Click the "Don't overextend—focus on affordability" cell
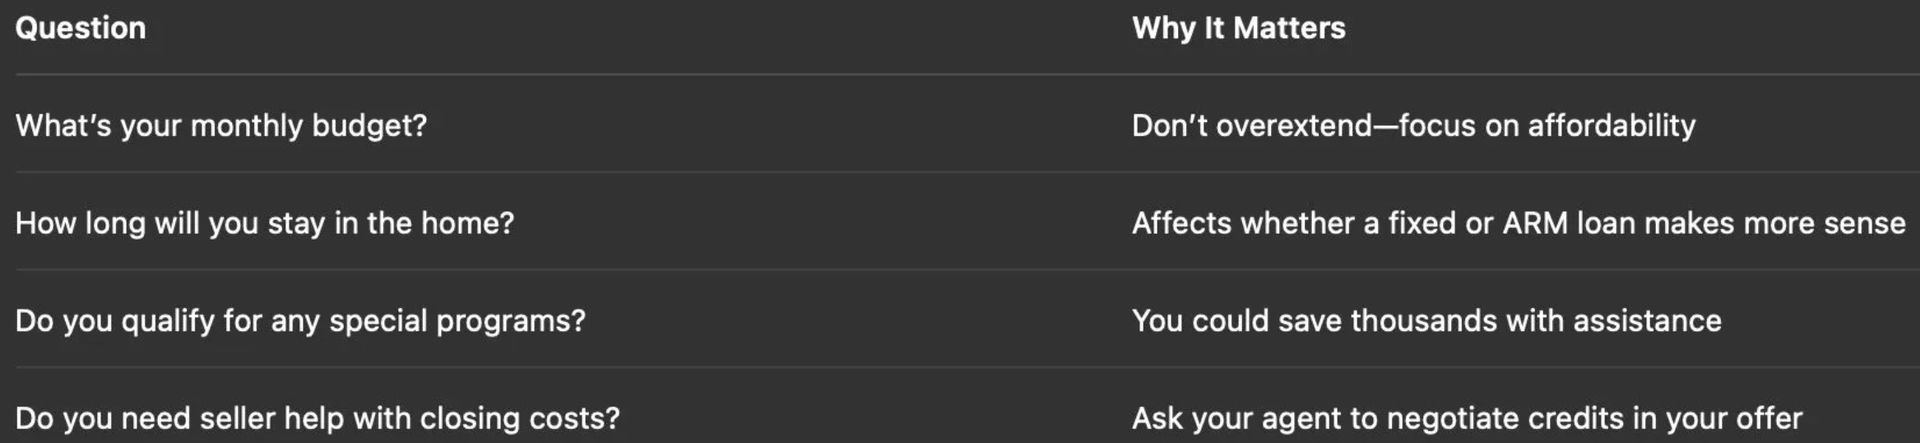This screenshot has height=443, width=1920. [x=1413, y=126]
